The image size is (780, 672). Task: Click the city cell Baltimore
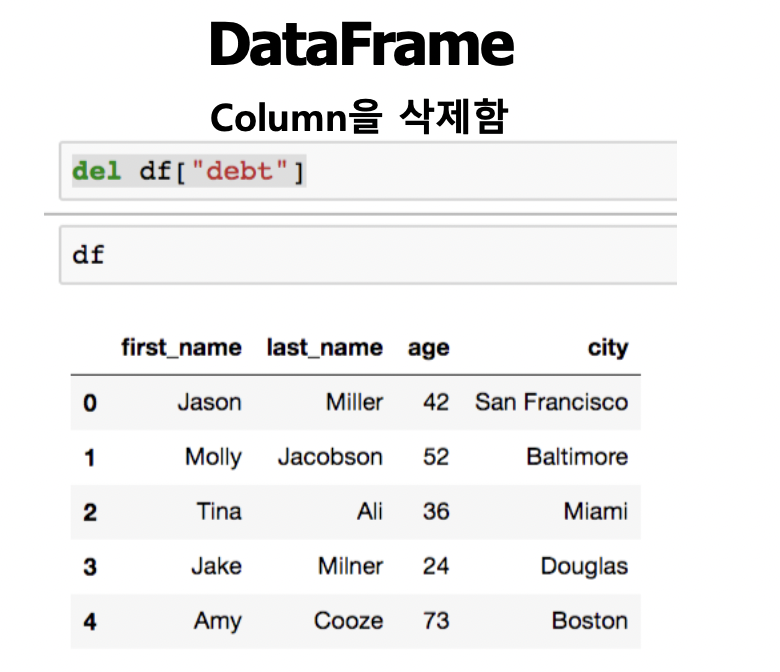[x=578, y=457]
